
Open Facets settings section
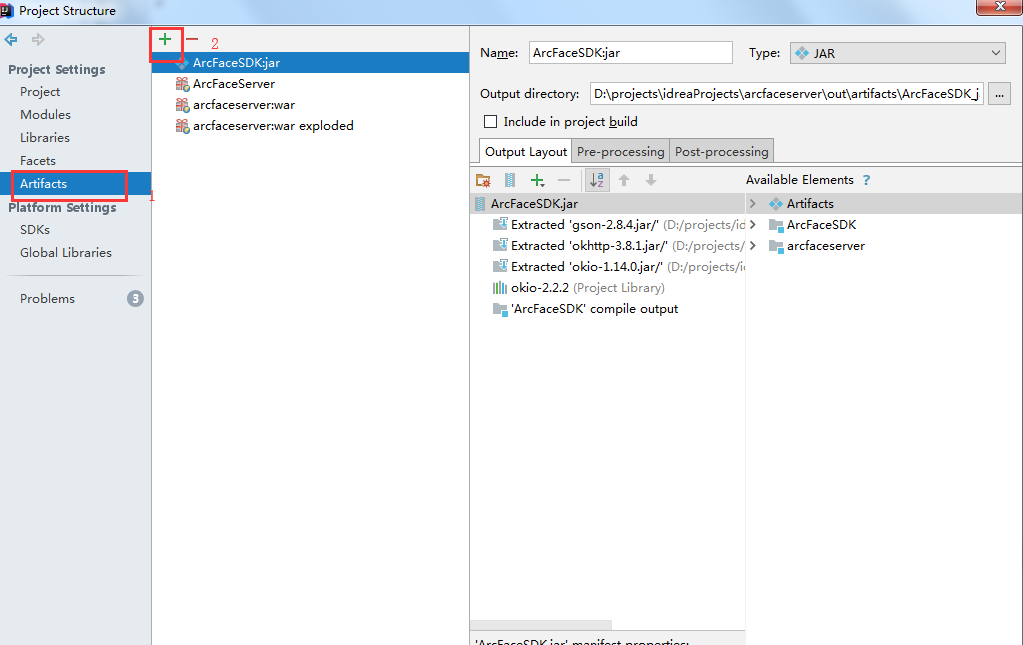[38, 160]
